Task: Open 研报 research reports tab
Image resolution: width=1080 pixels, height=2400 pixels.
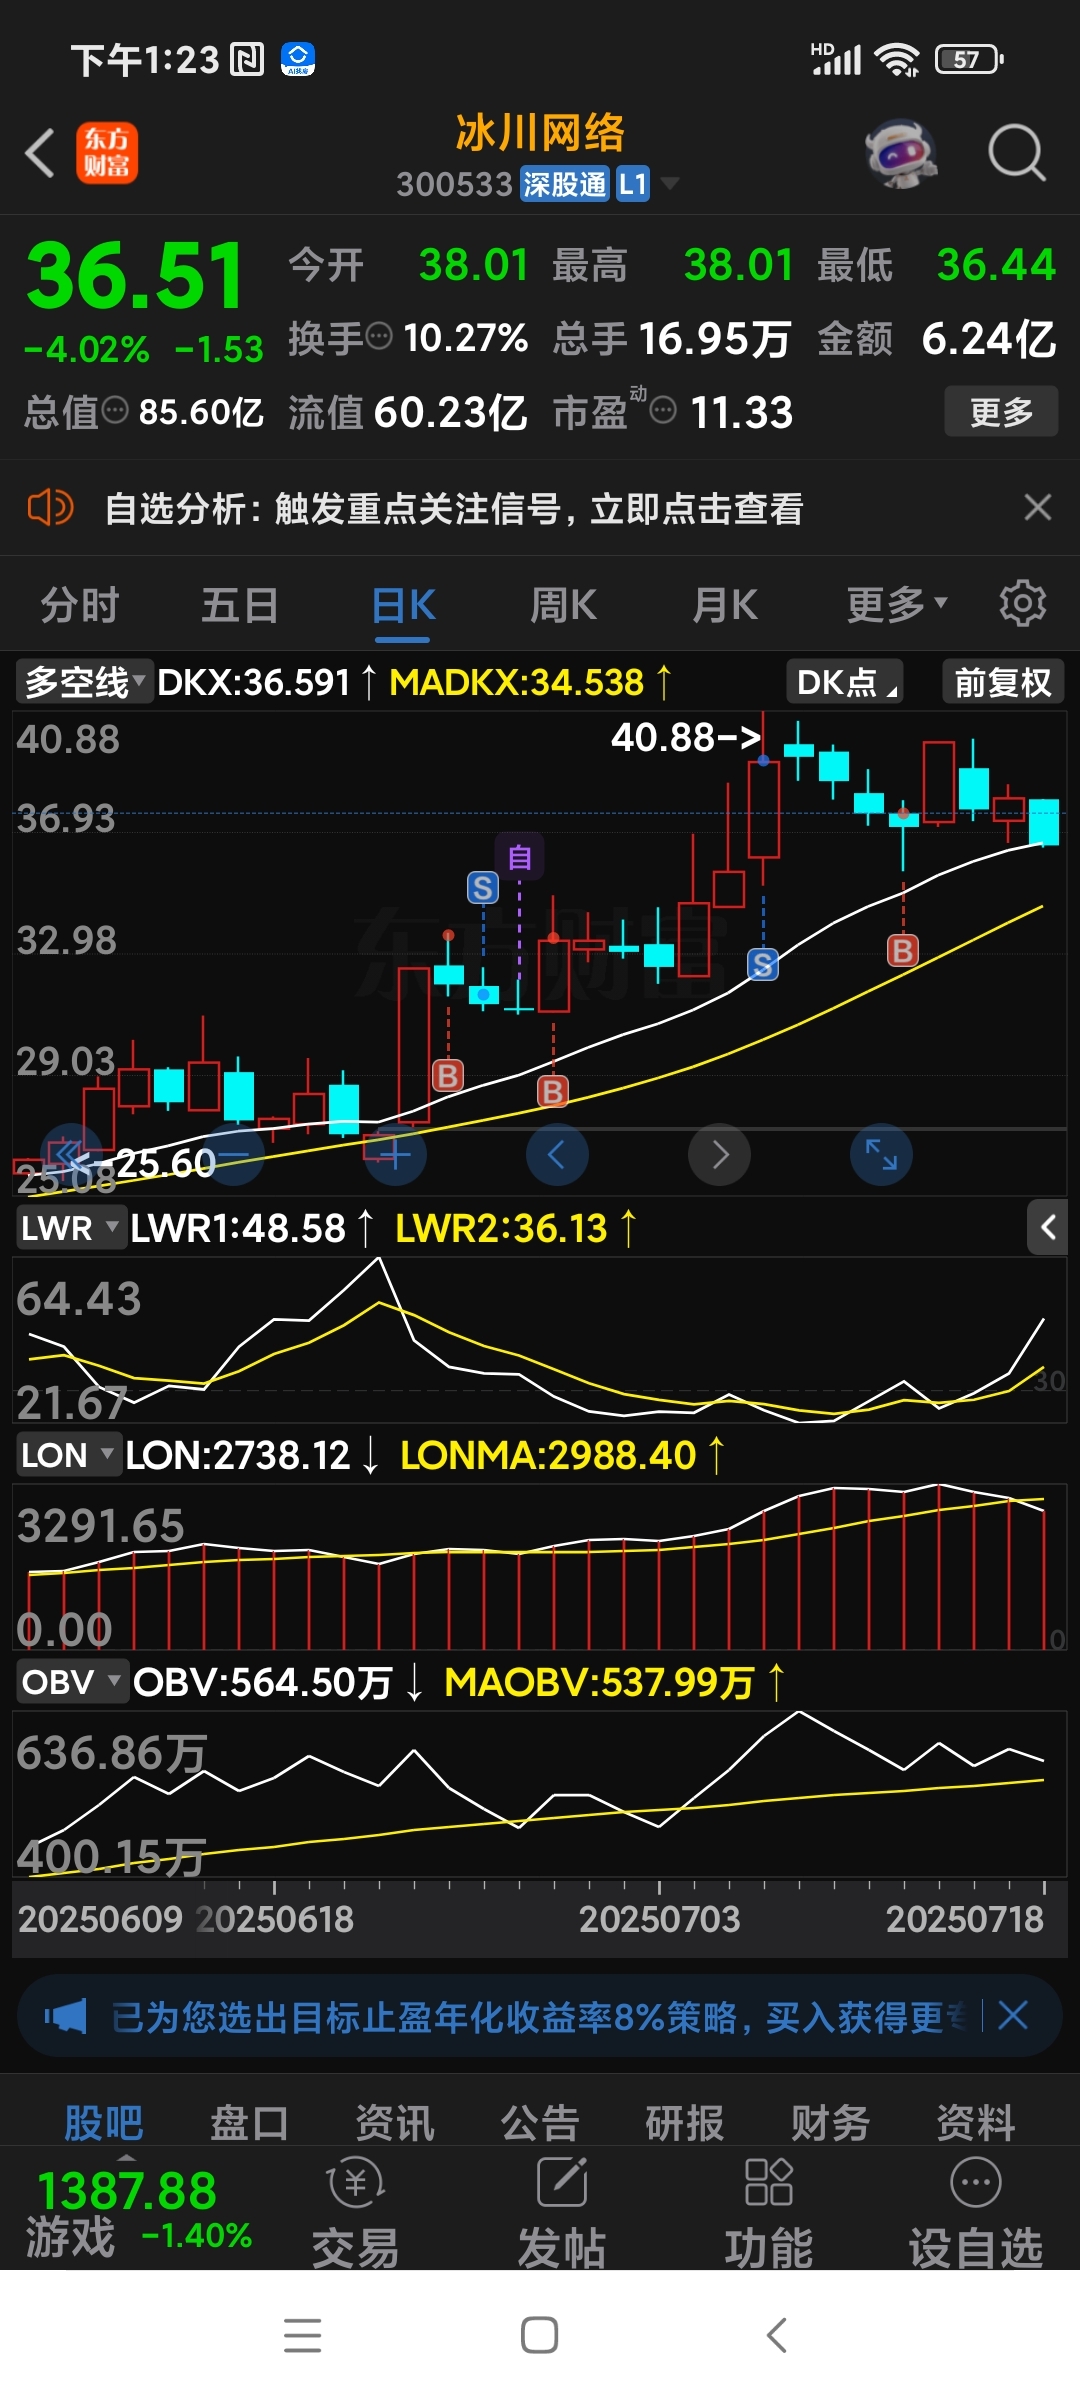Action: [x=685, y=2122]
